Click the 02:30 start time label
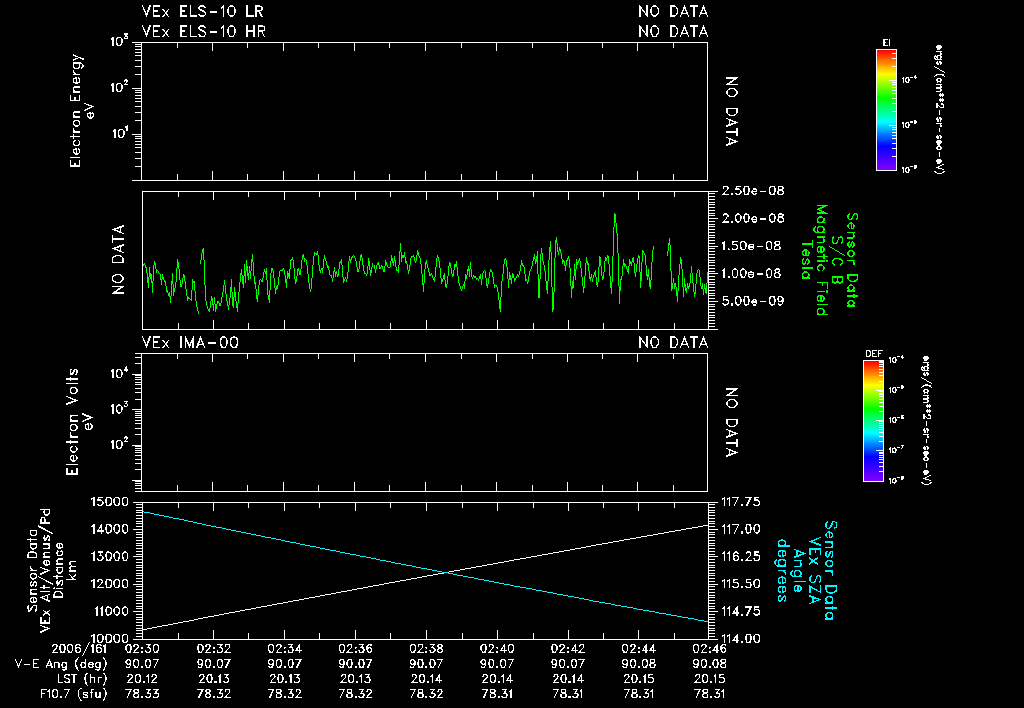 pyautogui.click(x=142, y=649)
